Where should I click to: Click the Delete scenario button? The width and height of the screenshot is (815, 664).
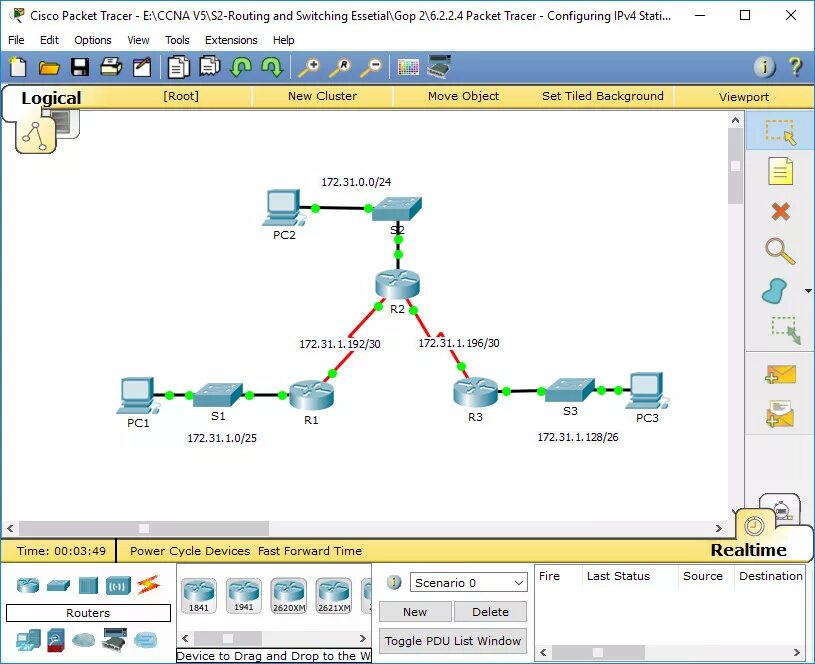click(490, 611)
